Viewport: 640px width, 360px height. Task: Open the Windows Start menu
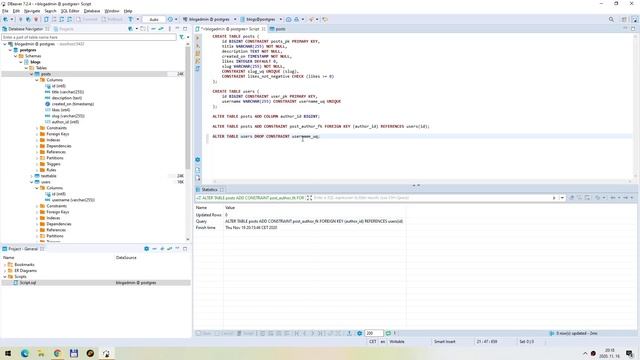pos(8,353)
